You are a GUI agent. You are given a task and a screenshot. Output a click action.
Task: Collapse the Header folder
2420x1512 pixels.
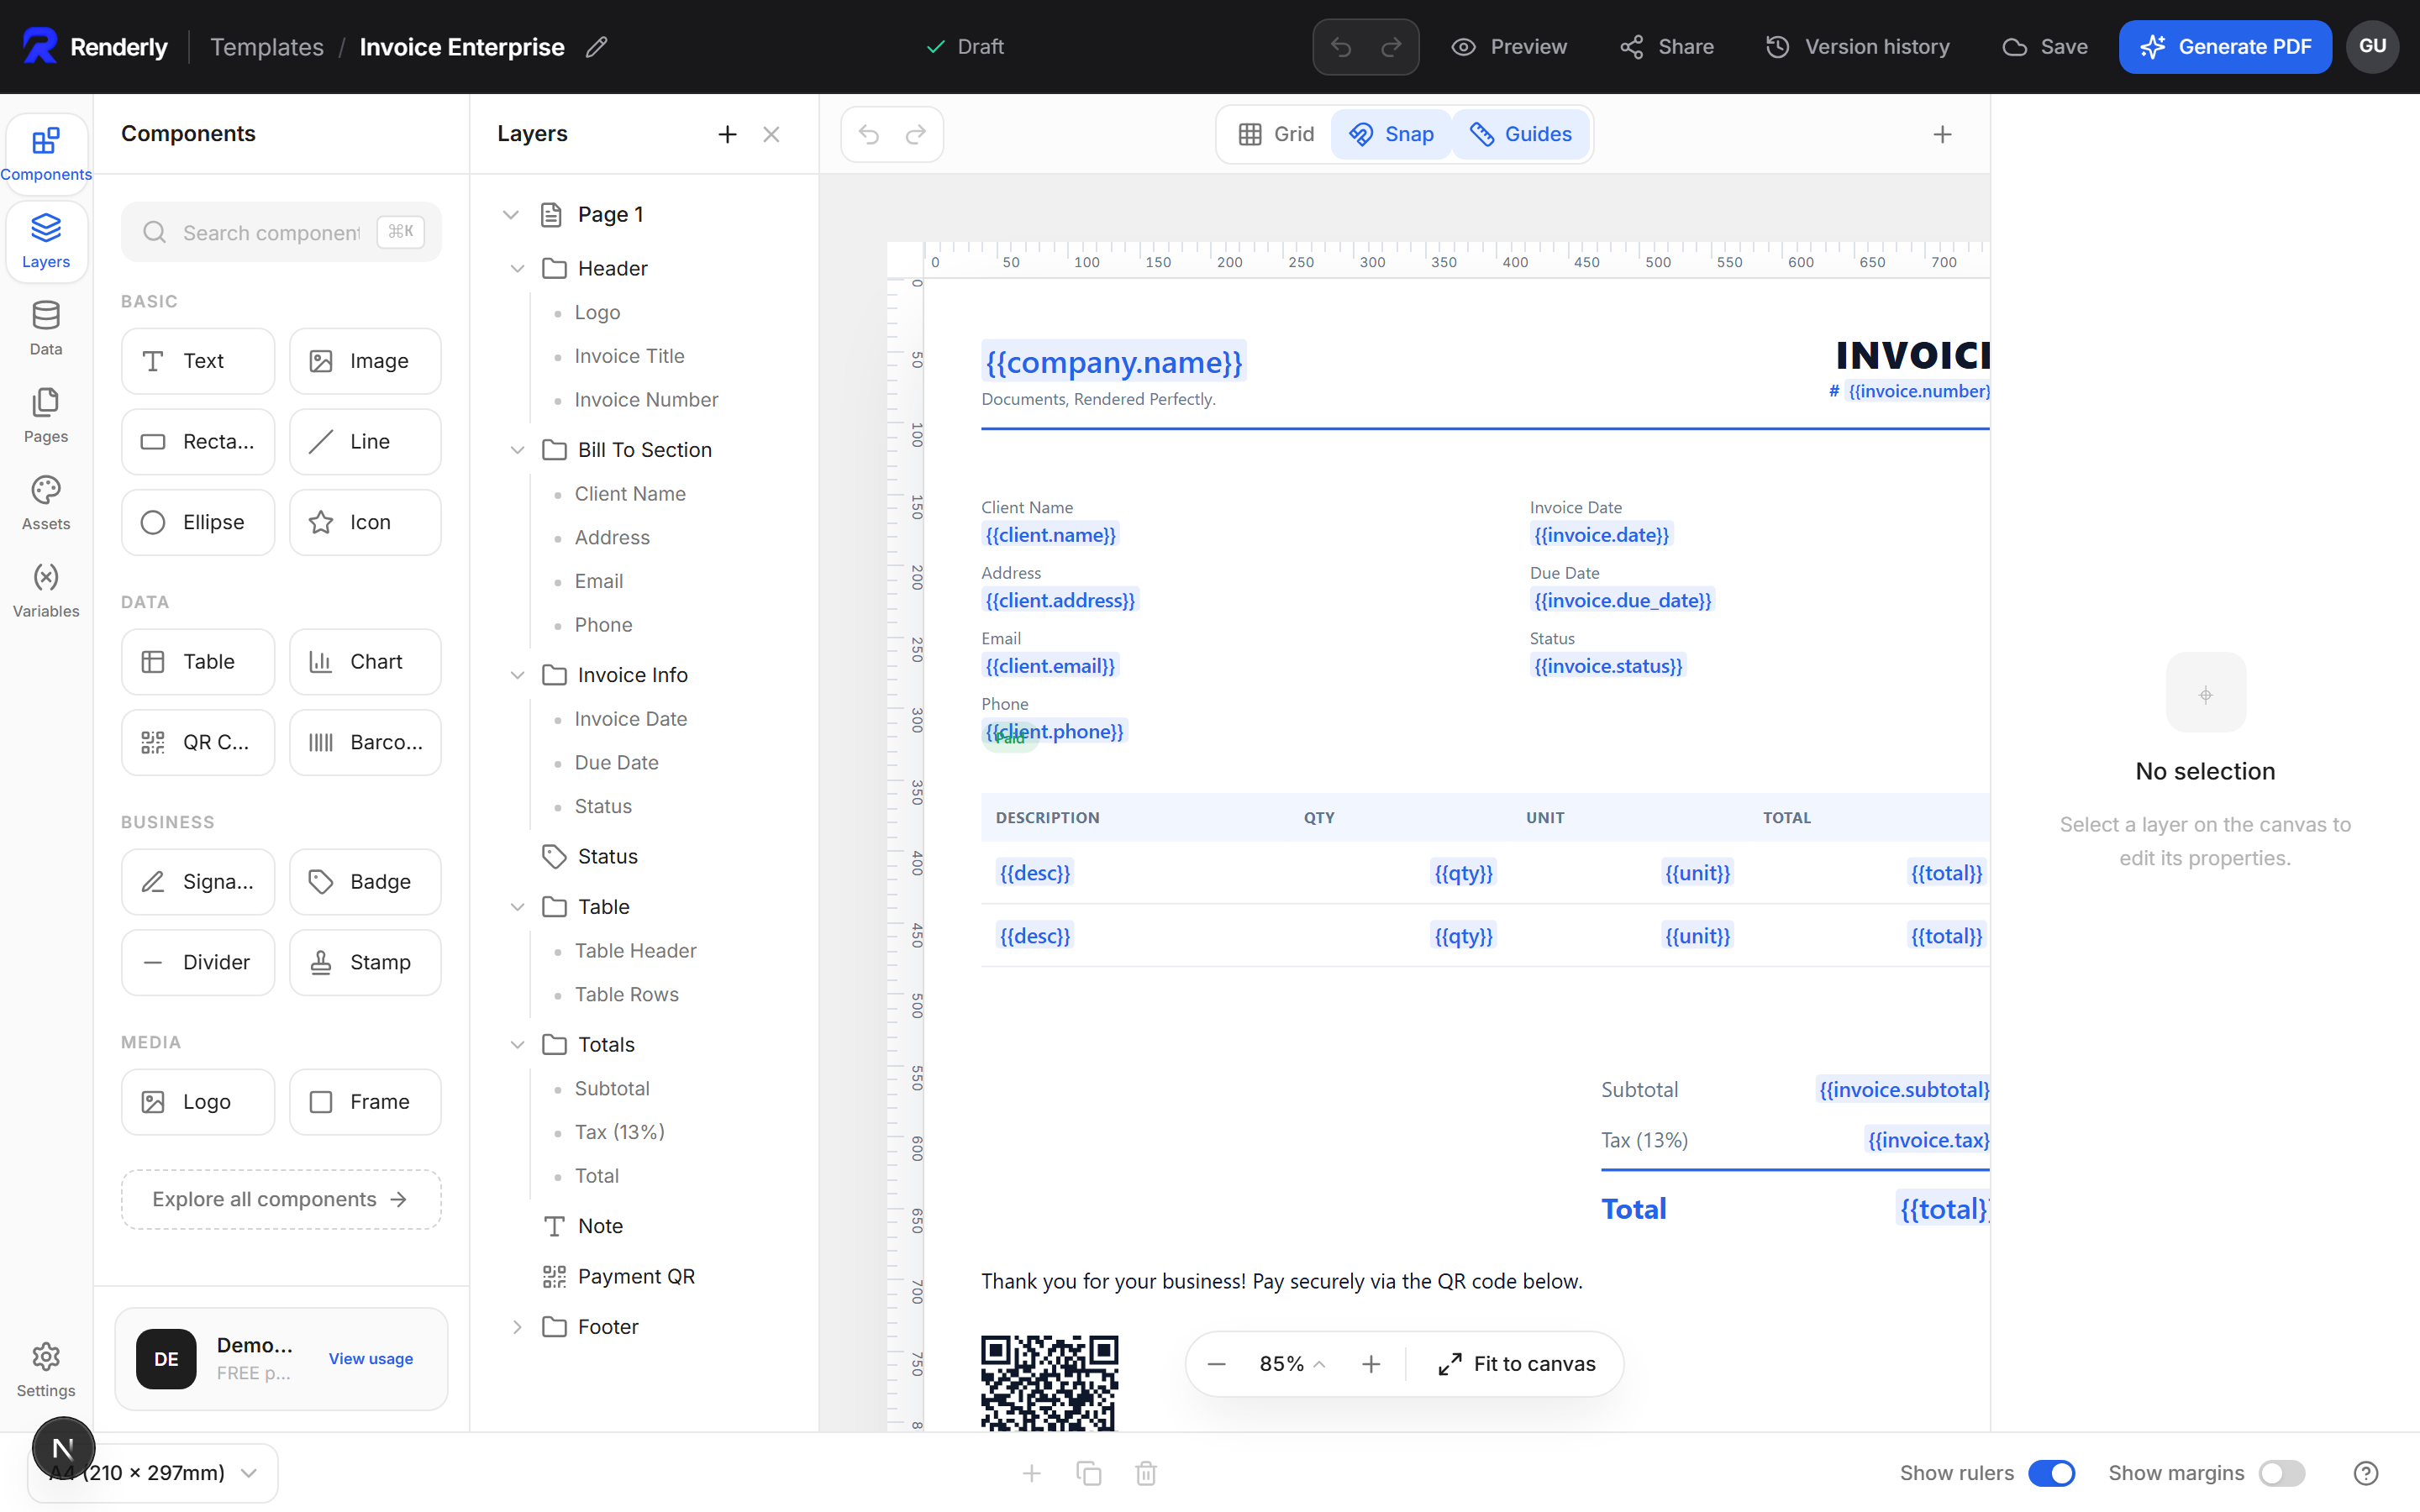tap(517, 268)
